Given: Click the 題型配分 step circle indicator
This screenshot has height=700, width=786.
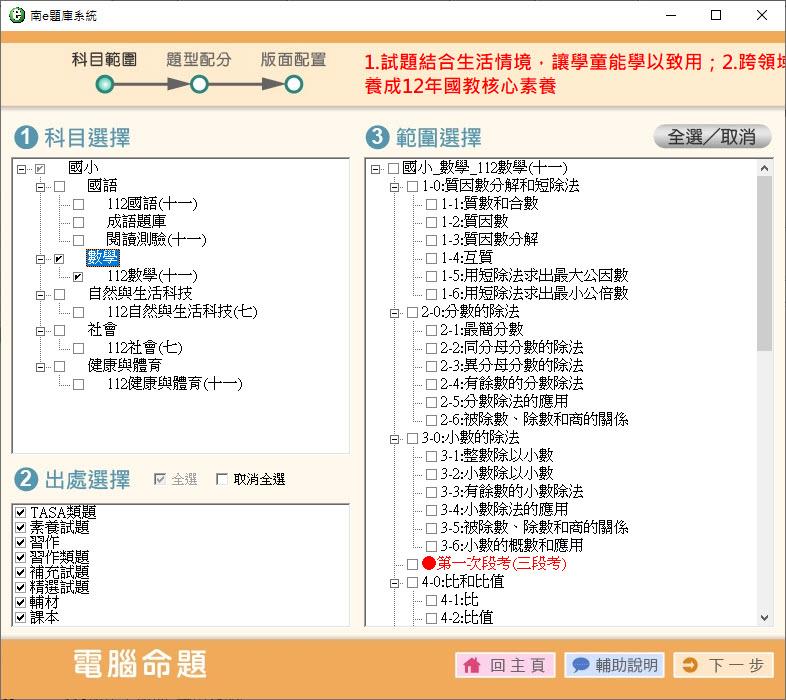Looking at the screenshot, I should tap(199, 85).
